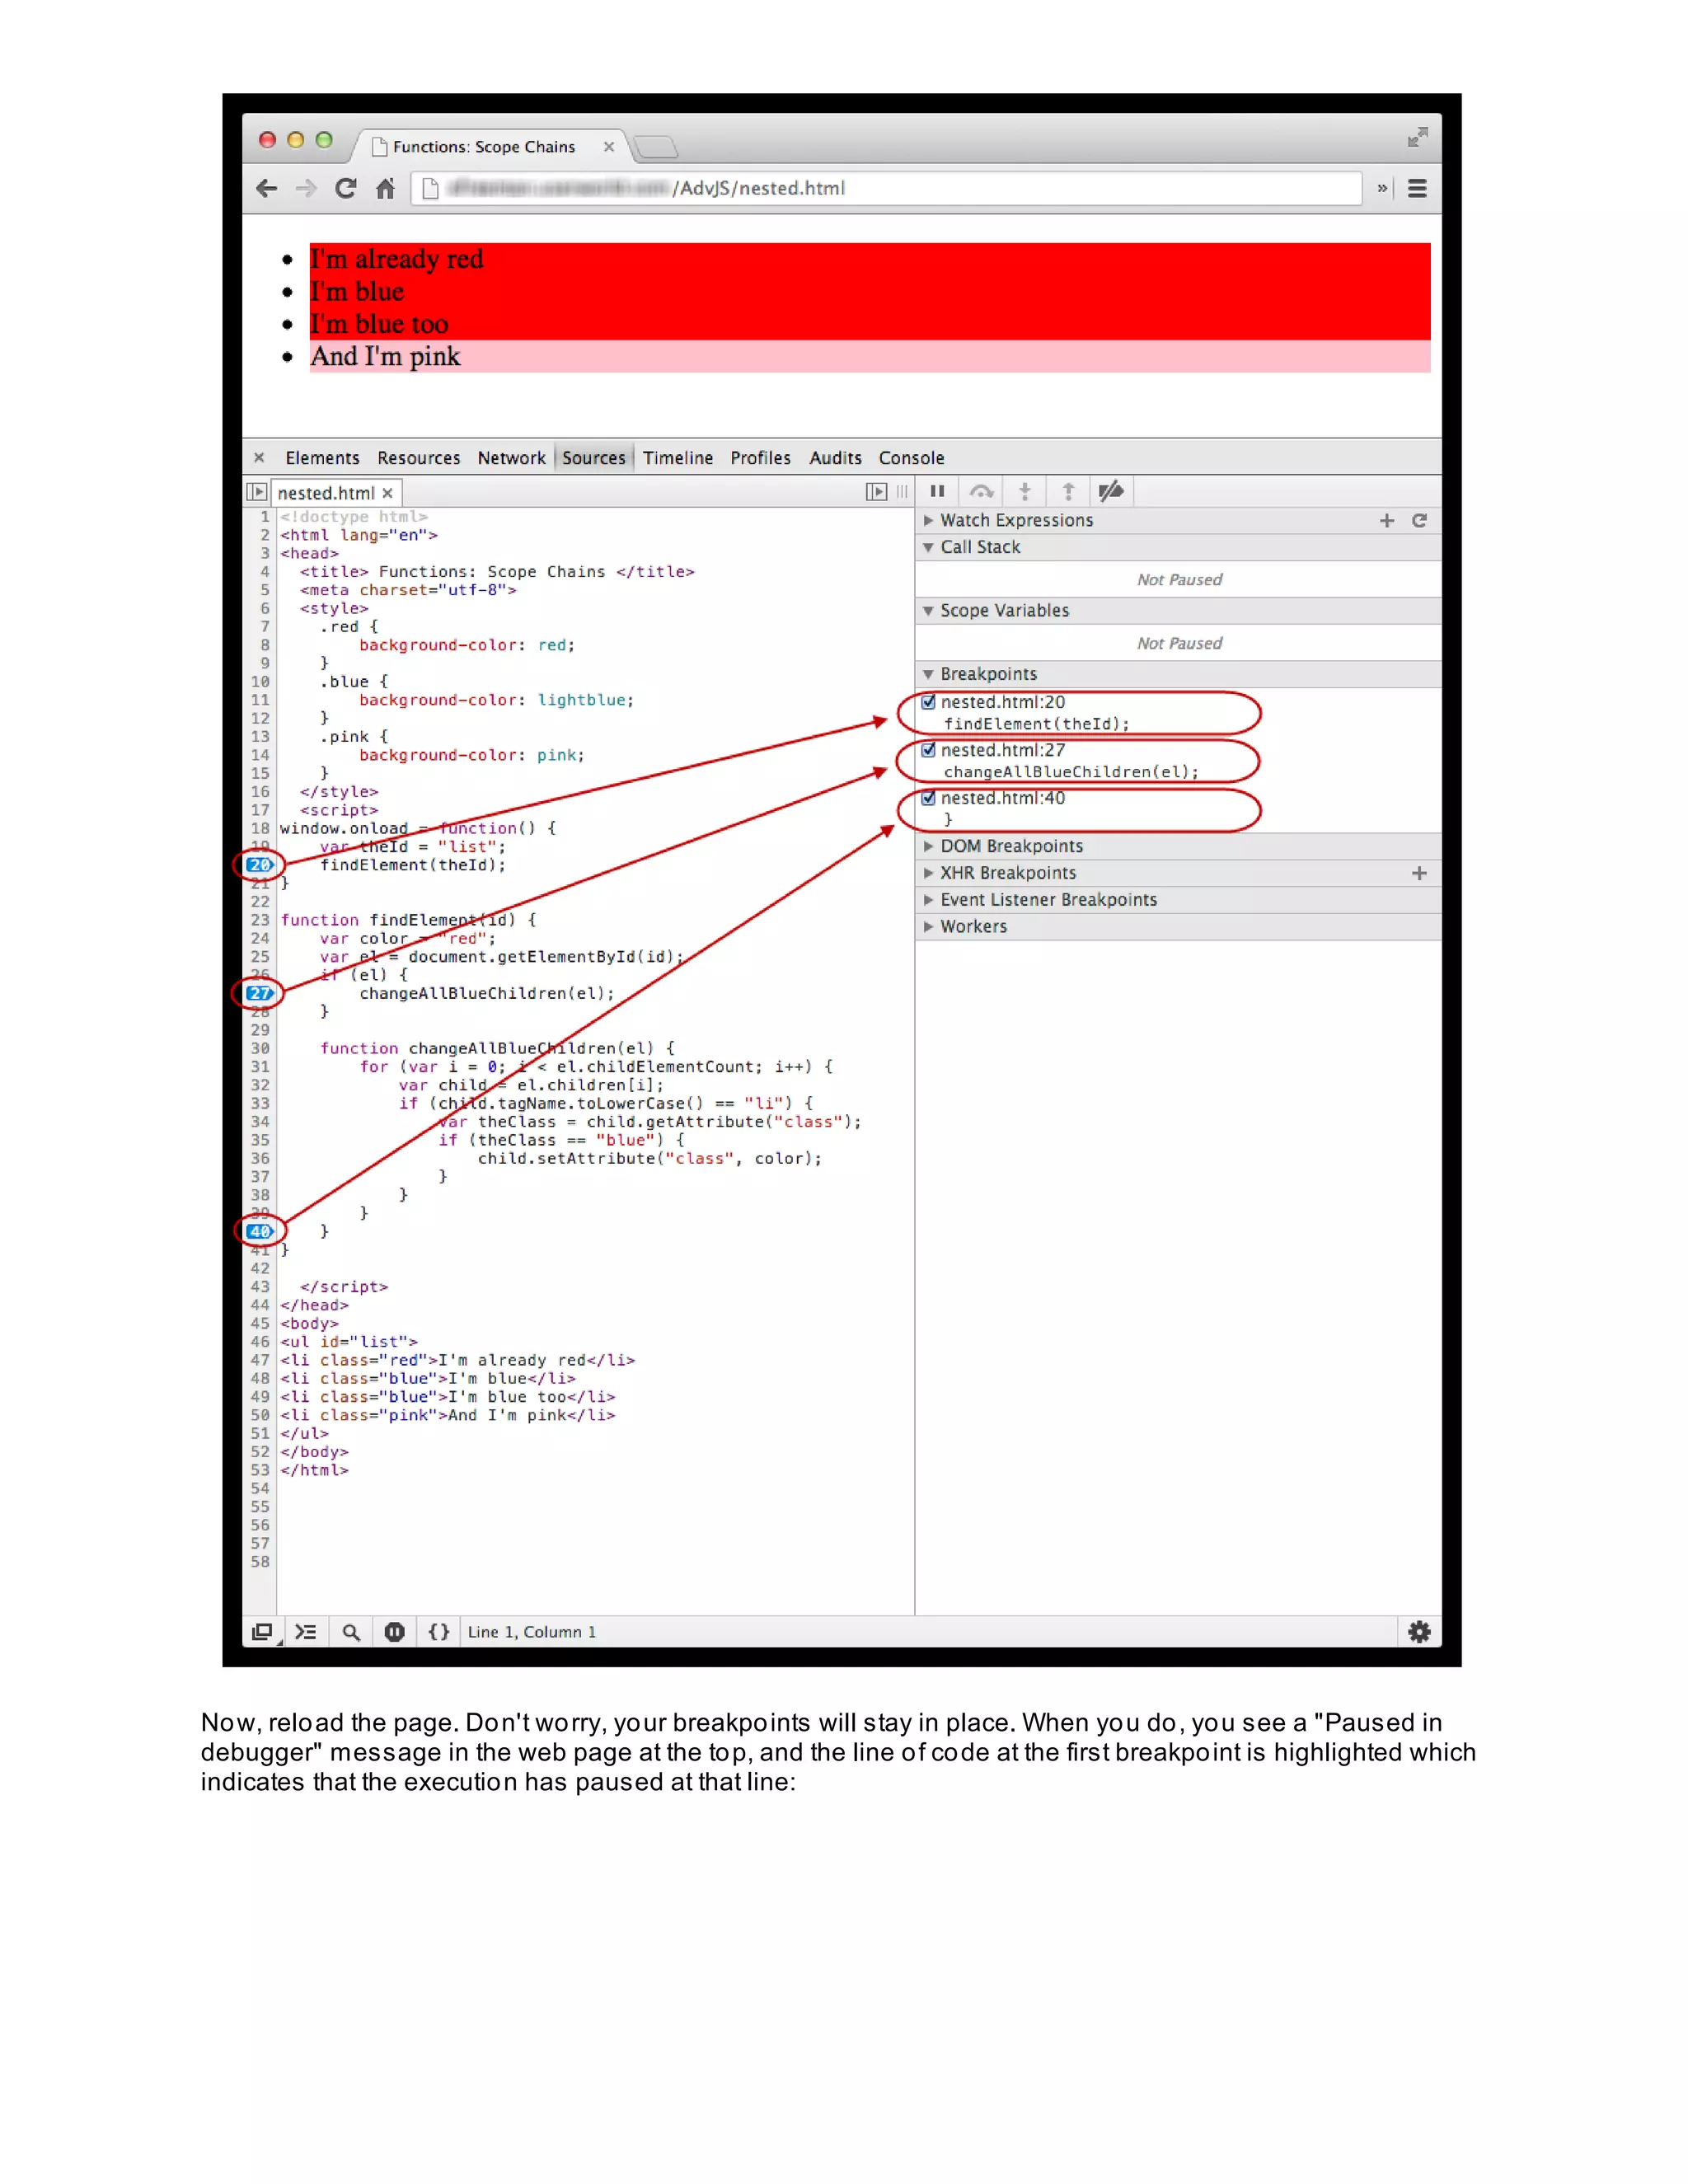Switch to the Resources panel
1688x2184 pixels.
(x=418, y=458)
